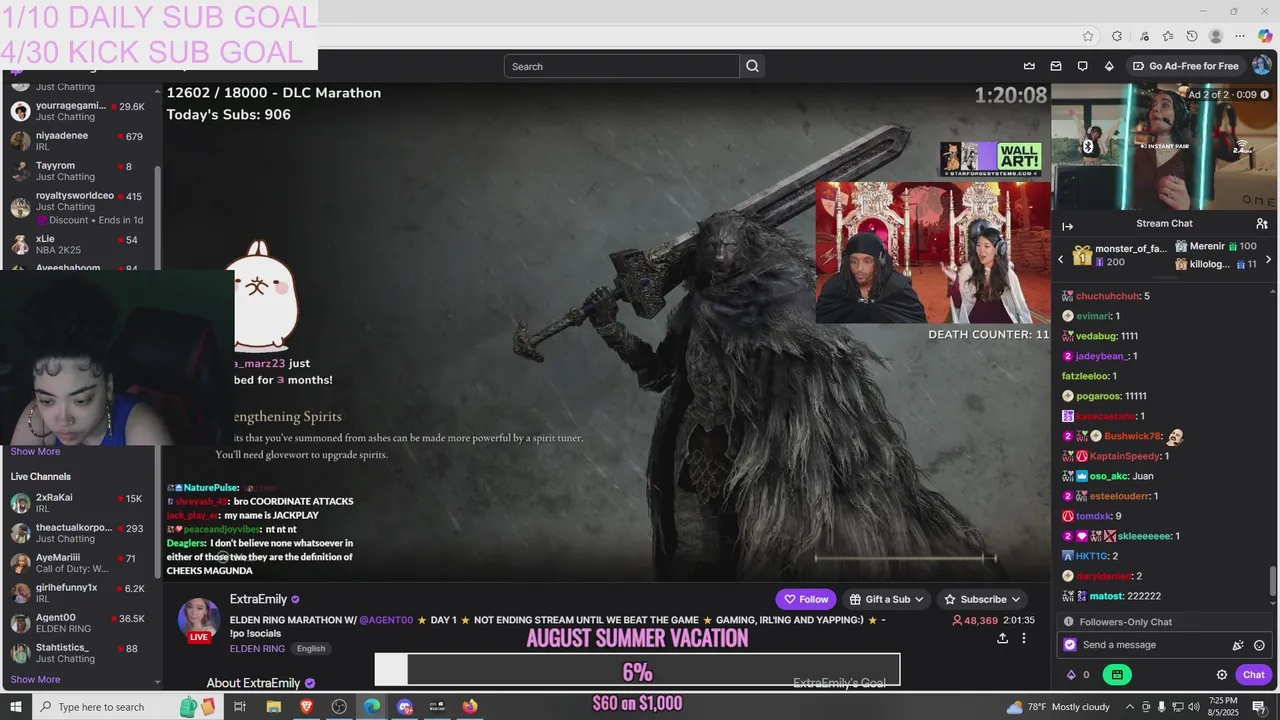Open niyaadenee channel in sidebar
This screenshot has height=720, width=1280.
(80, 140)
